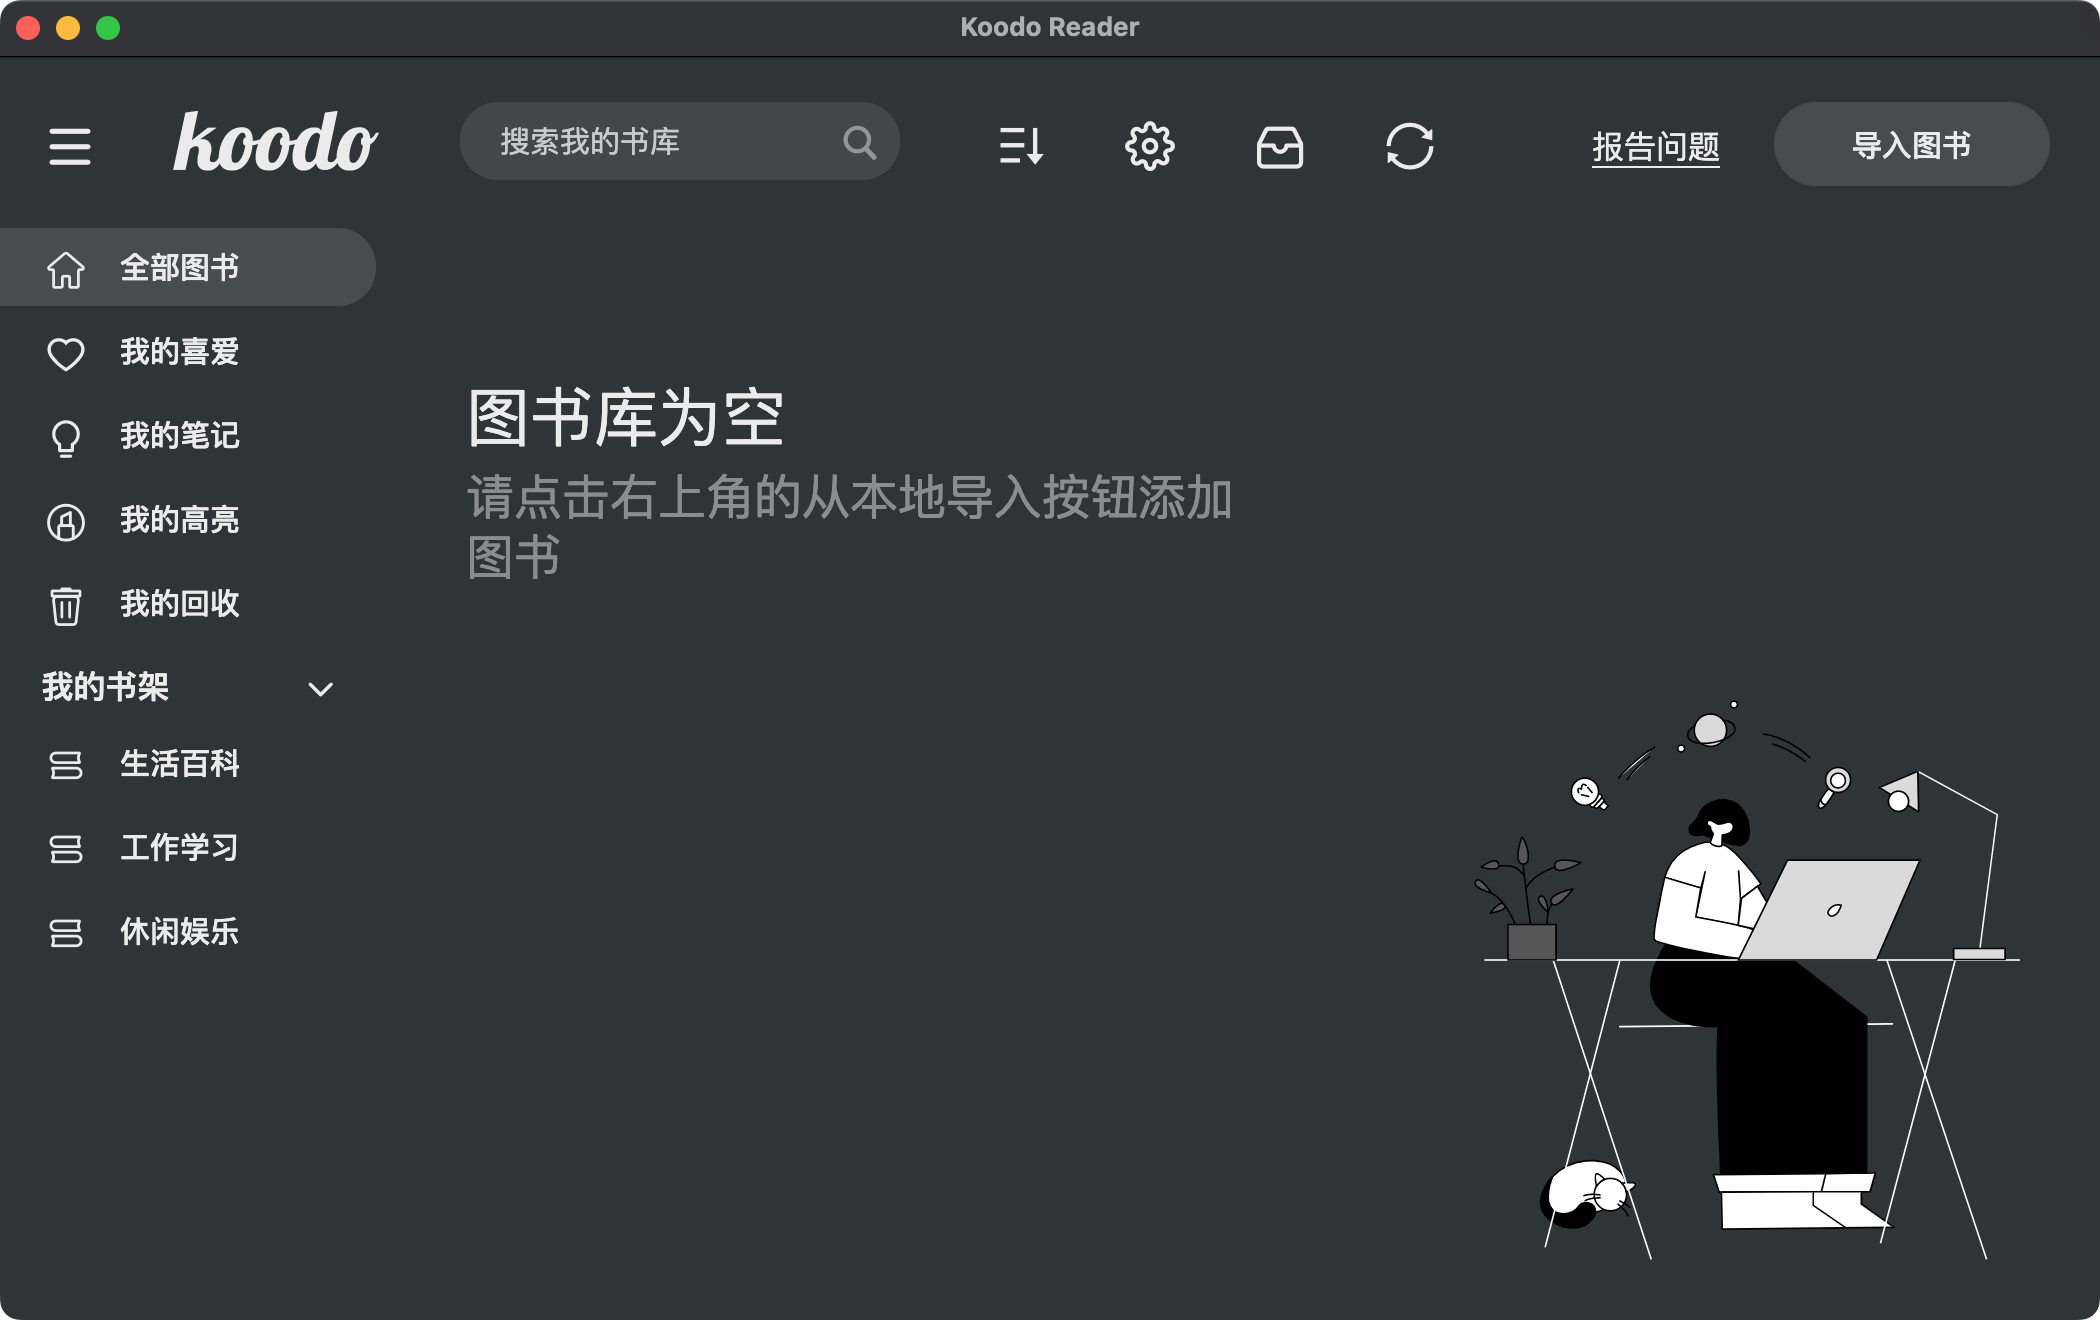Image resolution: width=2100 pixels, height=1320 pixels.
Task: Collapse the 我的书架 chevron
Action: pos(320,689)
